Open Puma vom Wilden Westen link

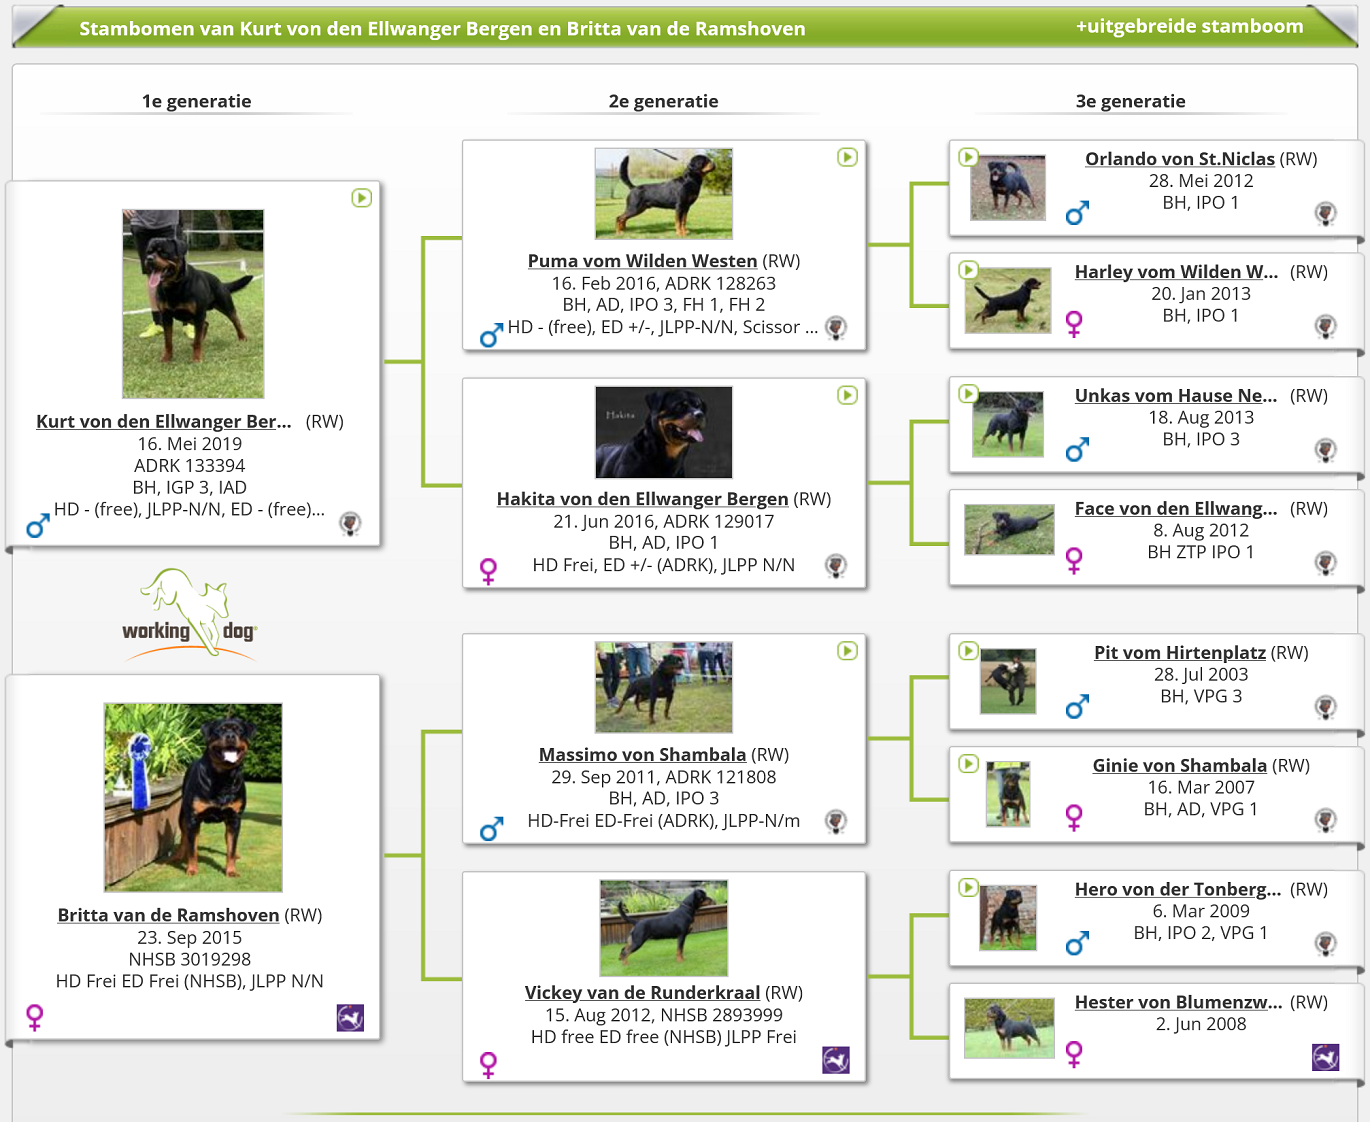click(642, 261)
